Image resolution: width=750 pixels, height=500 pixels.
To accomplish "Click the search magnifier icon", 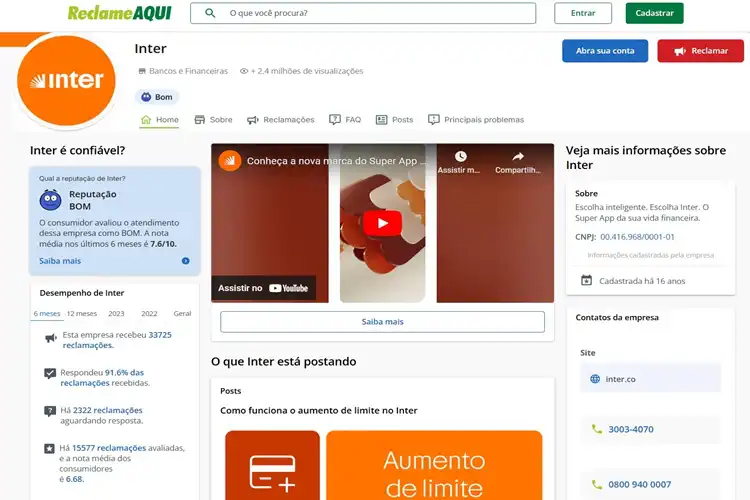I will point(210,13).
